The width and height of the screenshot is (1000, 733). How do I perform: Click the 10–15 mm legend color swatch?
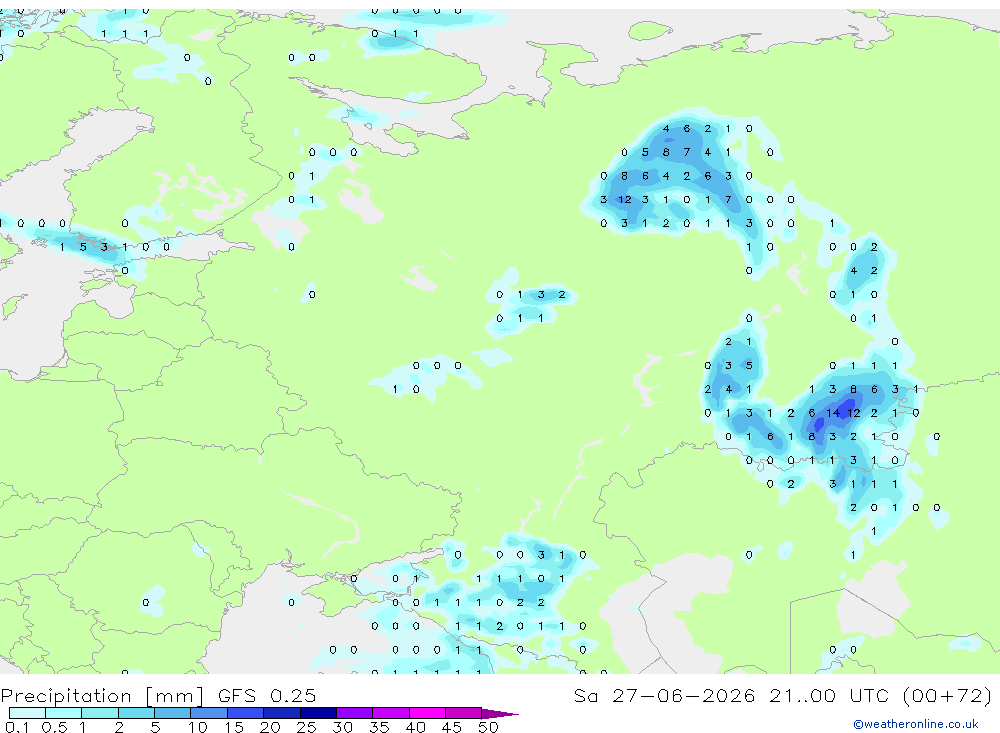click(209, 713)
